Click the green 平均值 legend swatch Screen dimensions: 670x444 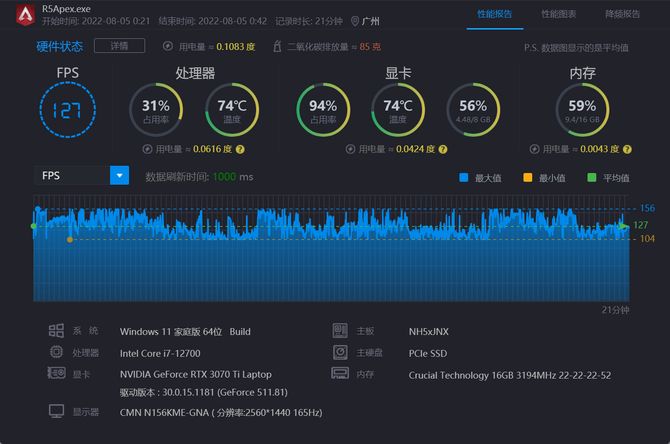(592, 177)
